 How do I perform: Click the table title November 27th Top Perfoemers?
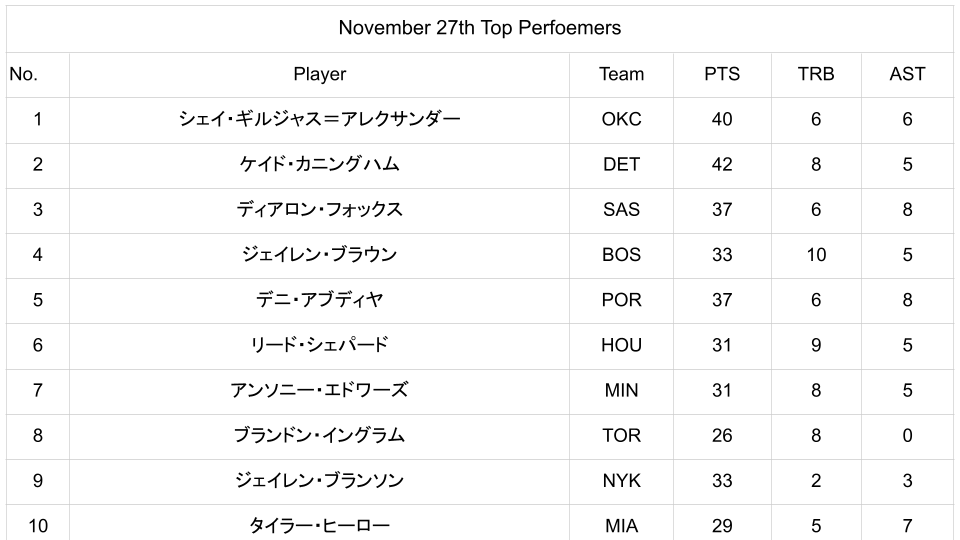pyautogui.click(x=479, y=28)
